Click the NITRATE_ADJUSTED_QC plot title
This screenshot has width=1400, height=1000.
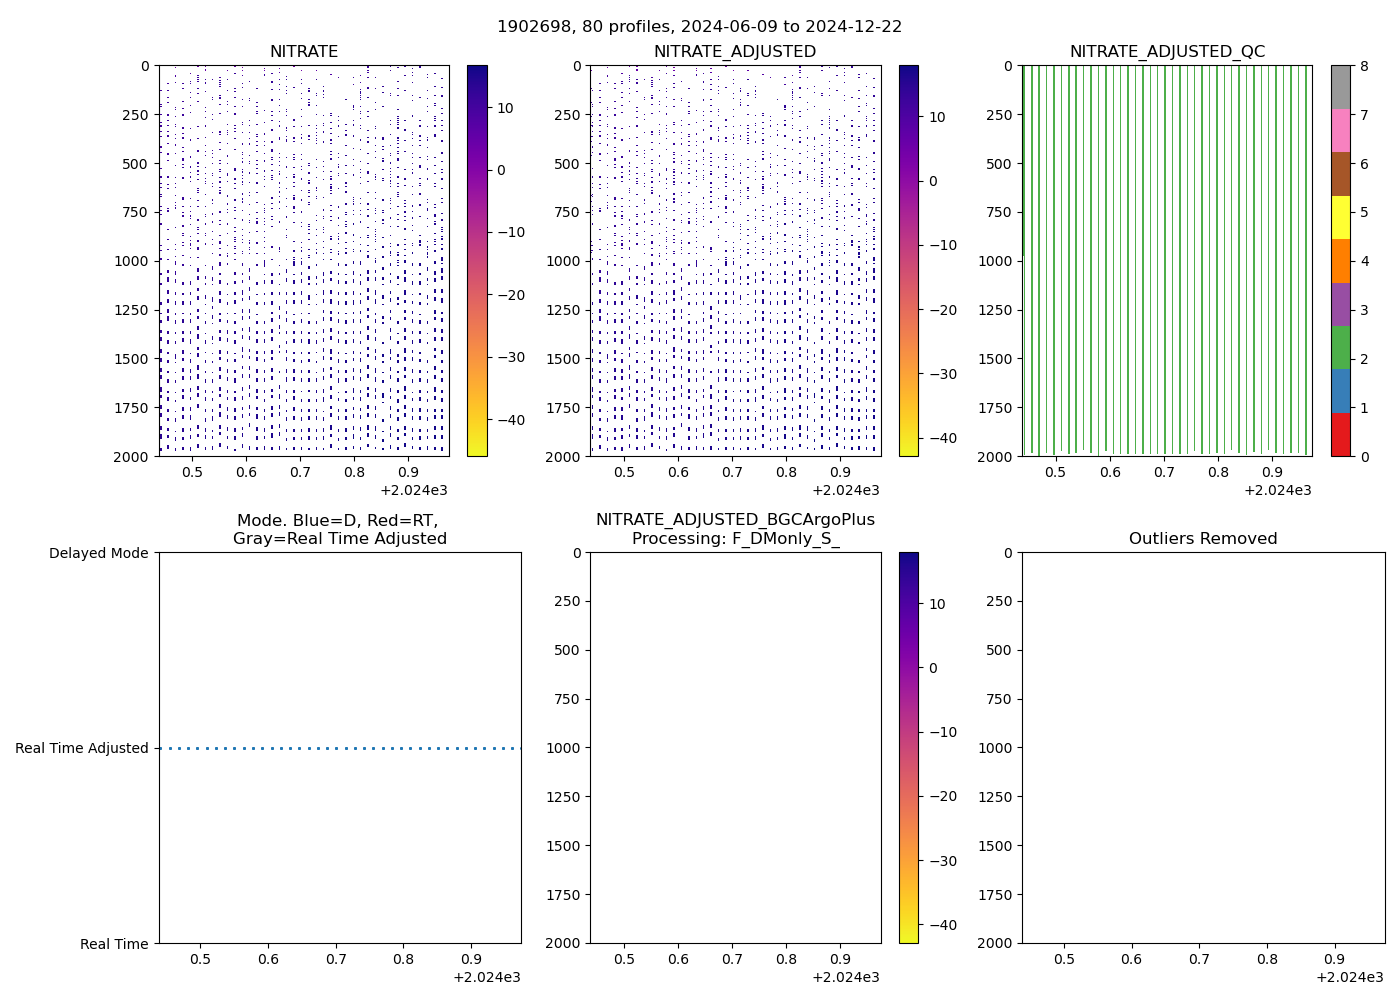pyautogui.click(x=1167, y=52)
